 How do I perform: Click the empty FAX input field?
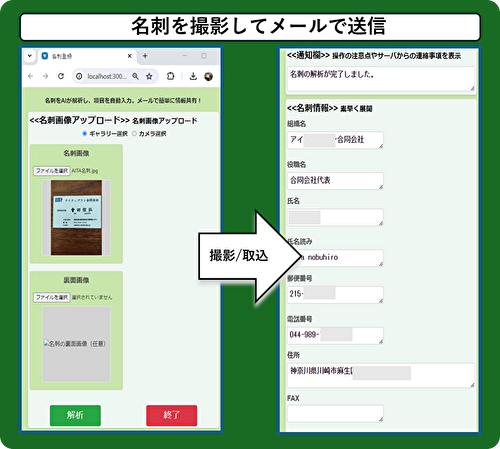(335, 414)
